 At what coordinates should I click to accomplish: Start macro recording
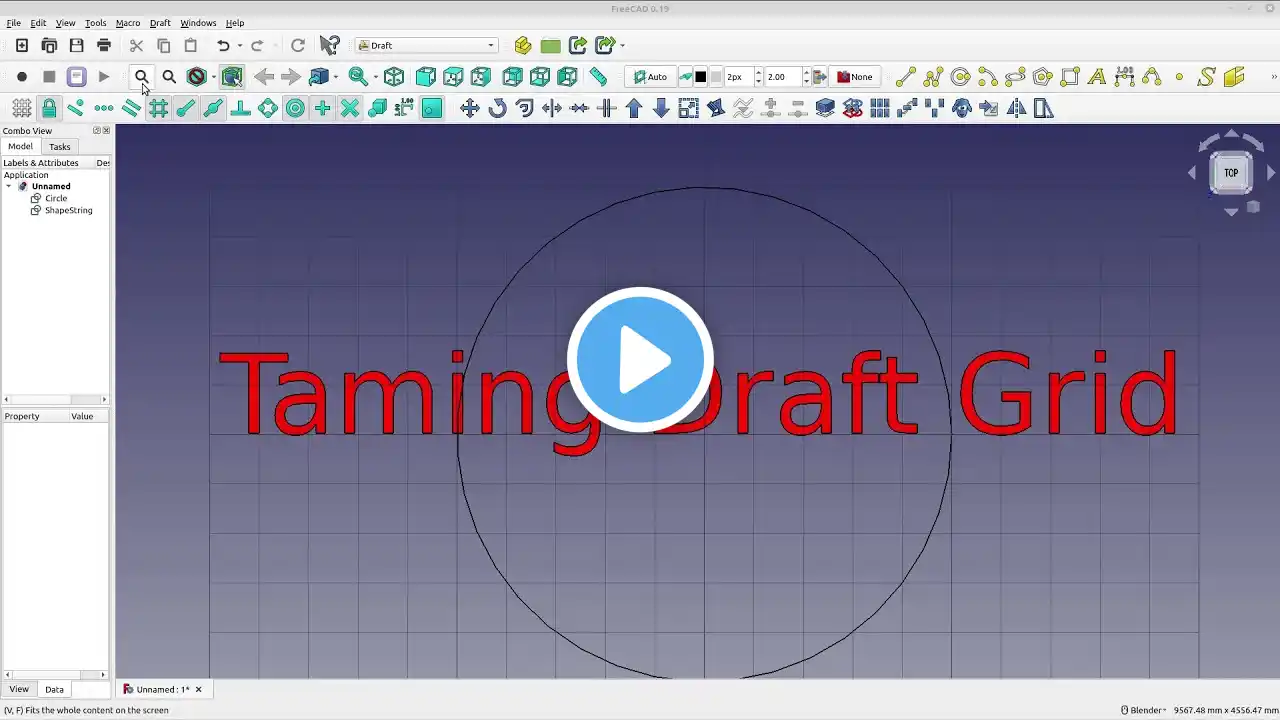22,76
